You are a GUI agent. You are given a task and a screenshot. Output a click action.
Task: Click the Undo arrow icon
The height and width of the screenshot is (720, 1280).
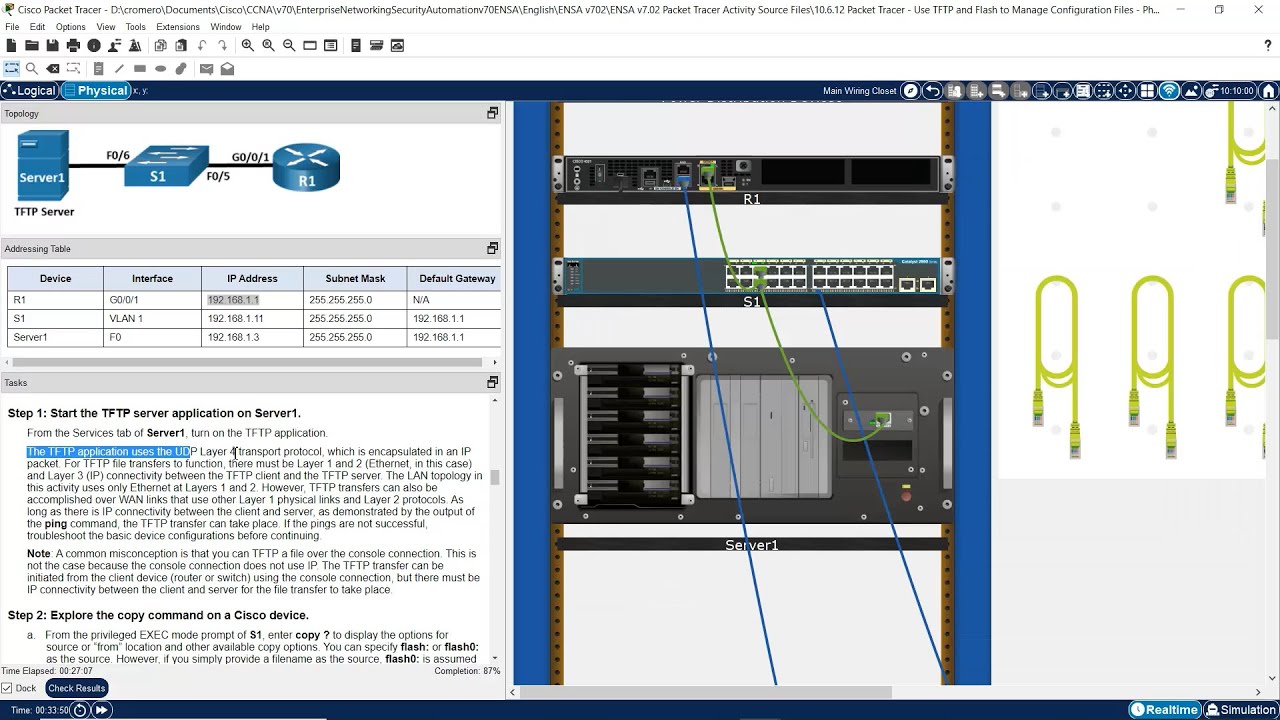(202, 46)
